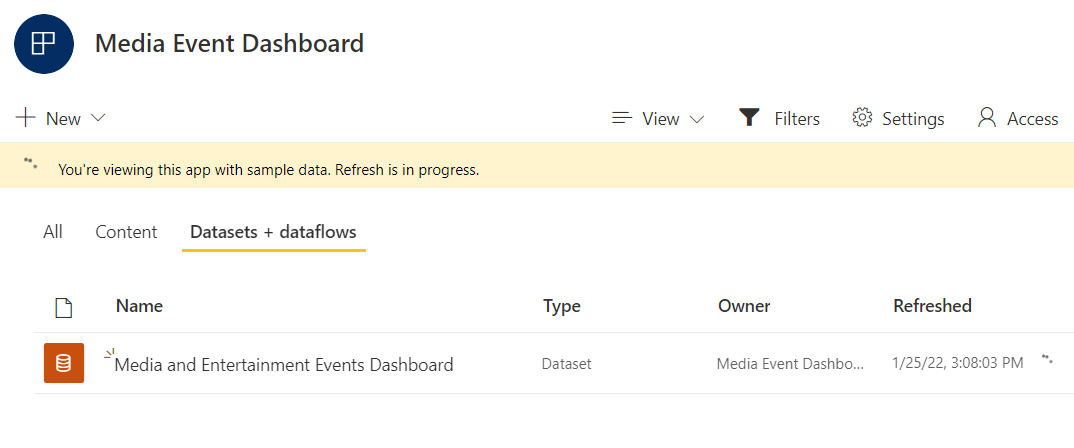The width and height of the screenshot is (1074, 448).
Task: Click the Settings gear icon
Action: pos(862,118)
